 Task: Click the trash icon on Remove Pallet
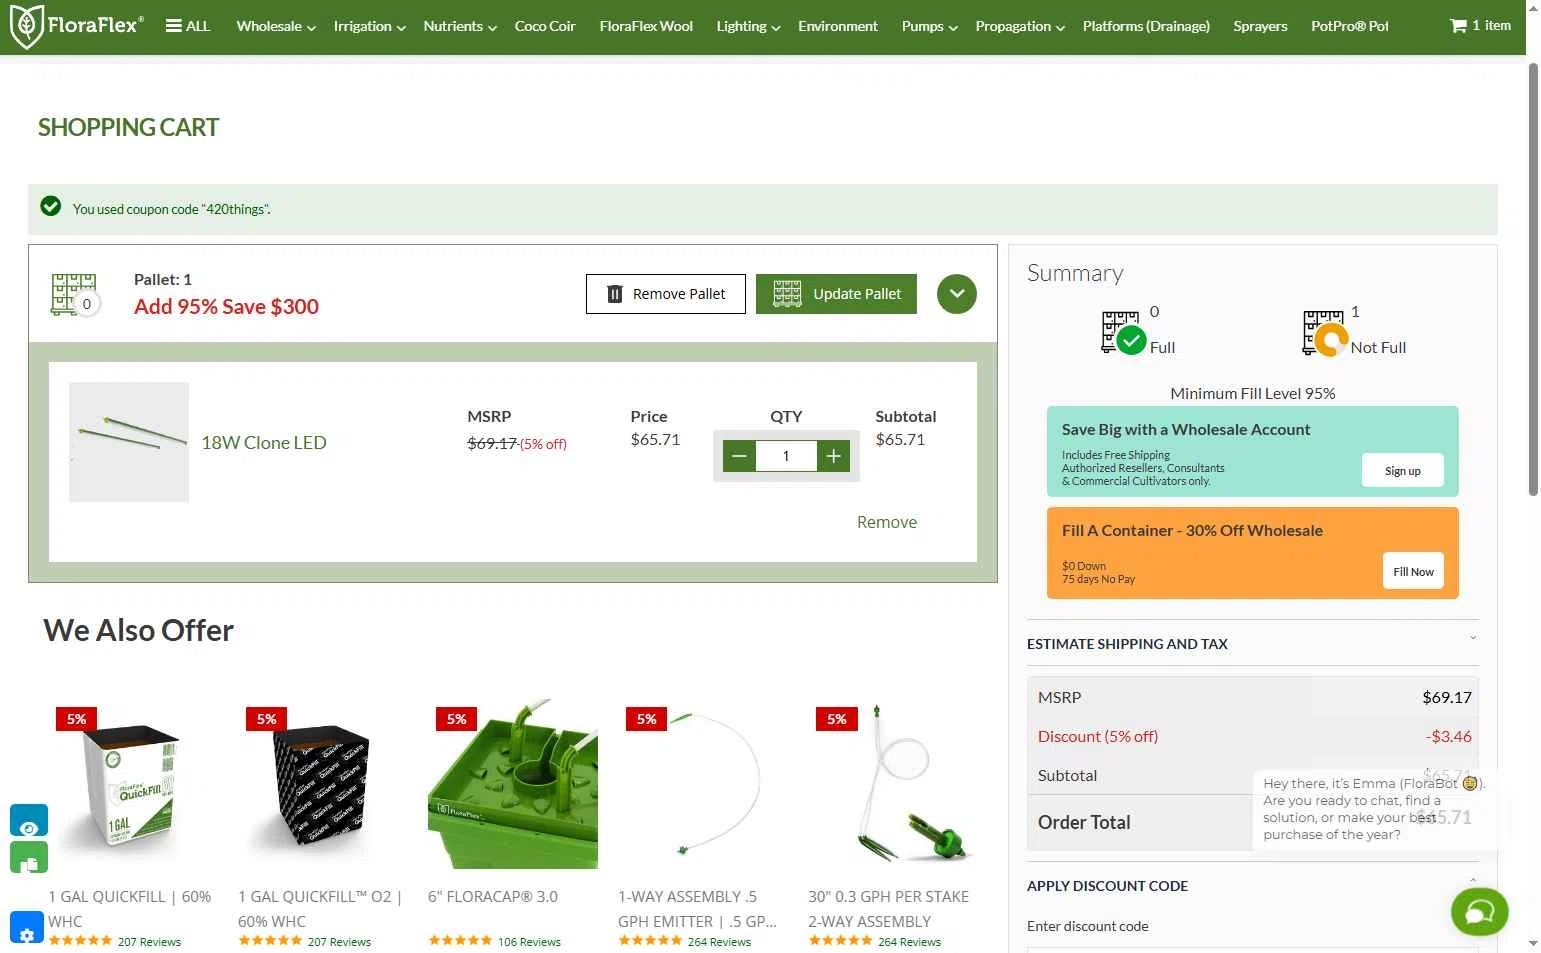615,294
